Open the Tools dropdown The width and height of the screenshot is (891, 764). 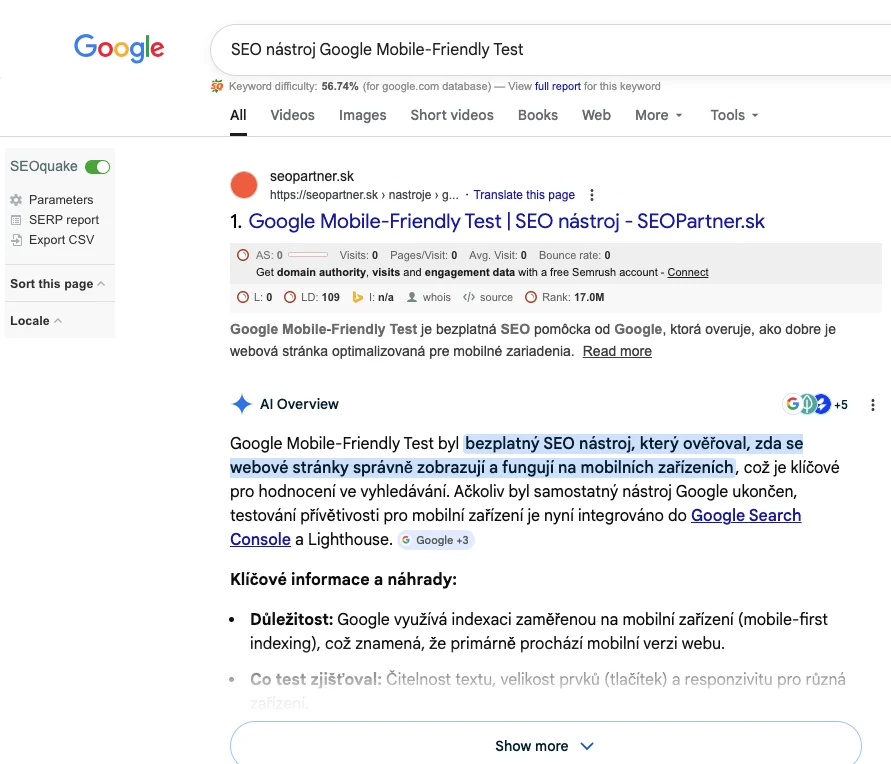pos(734,115)
